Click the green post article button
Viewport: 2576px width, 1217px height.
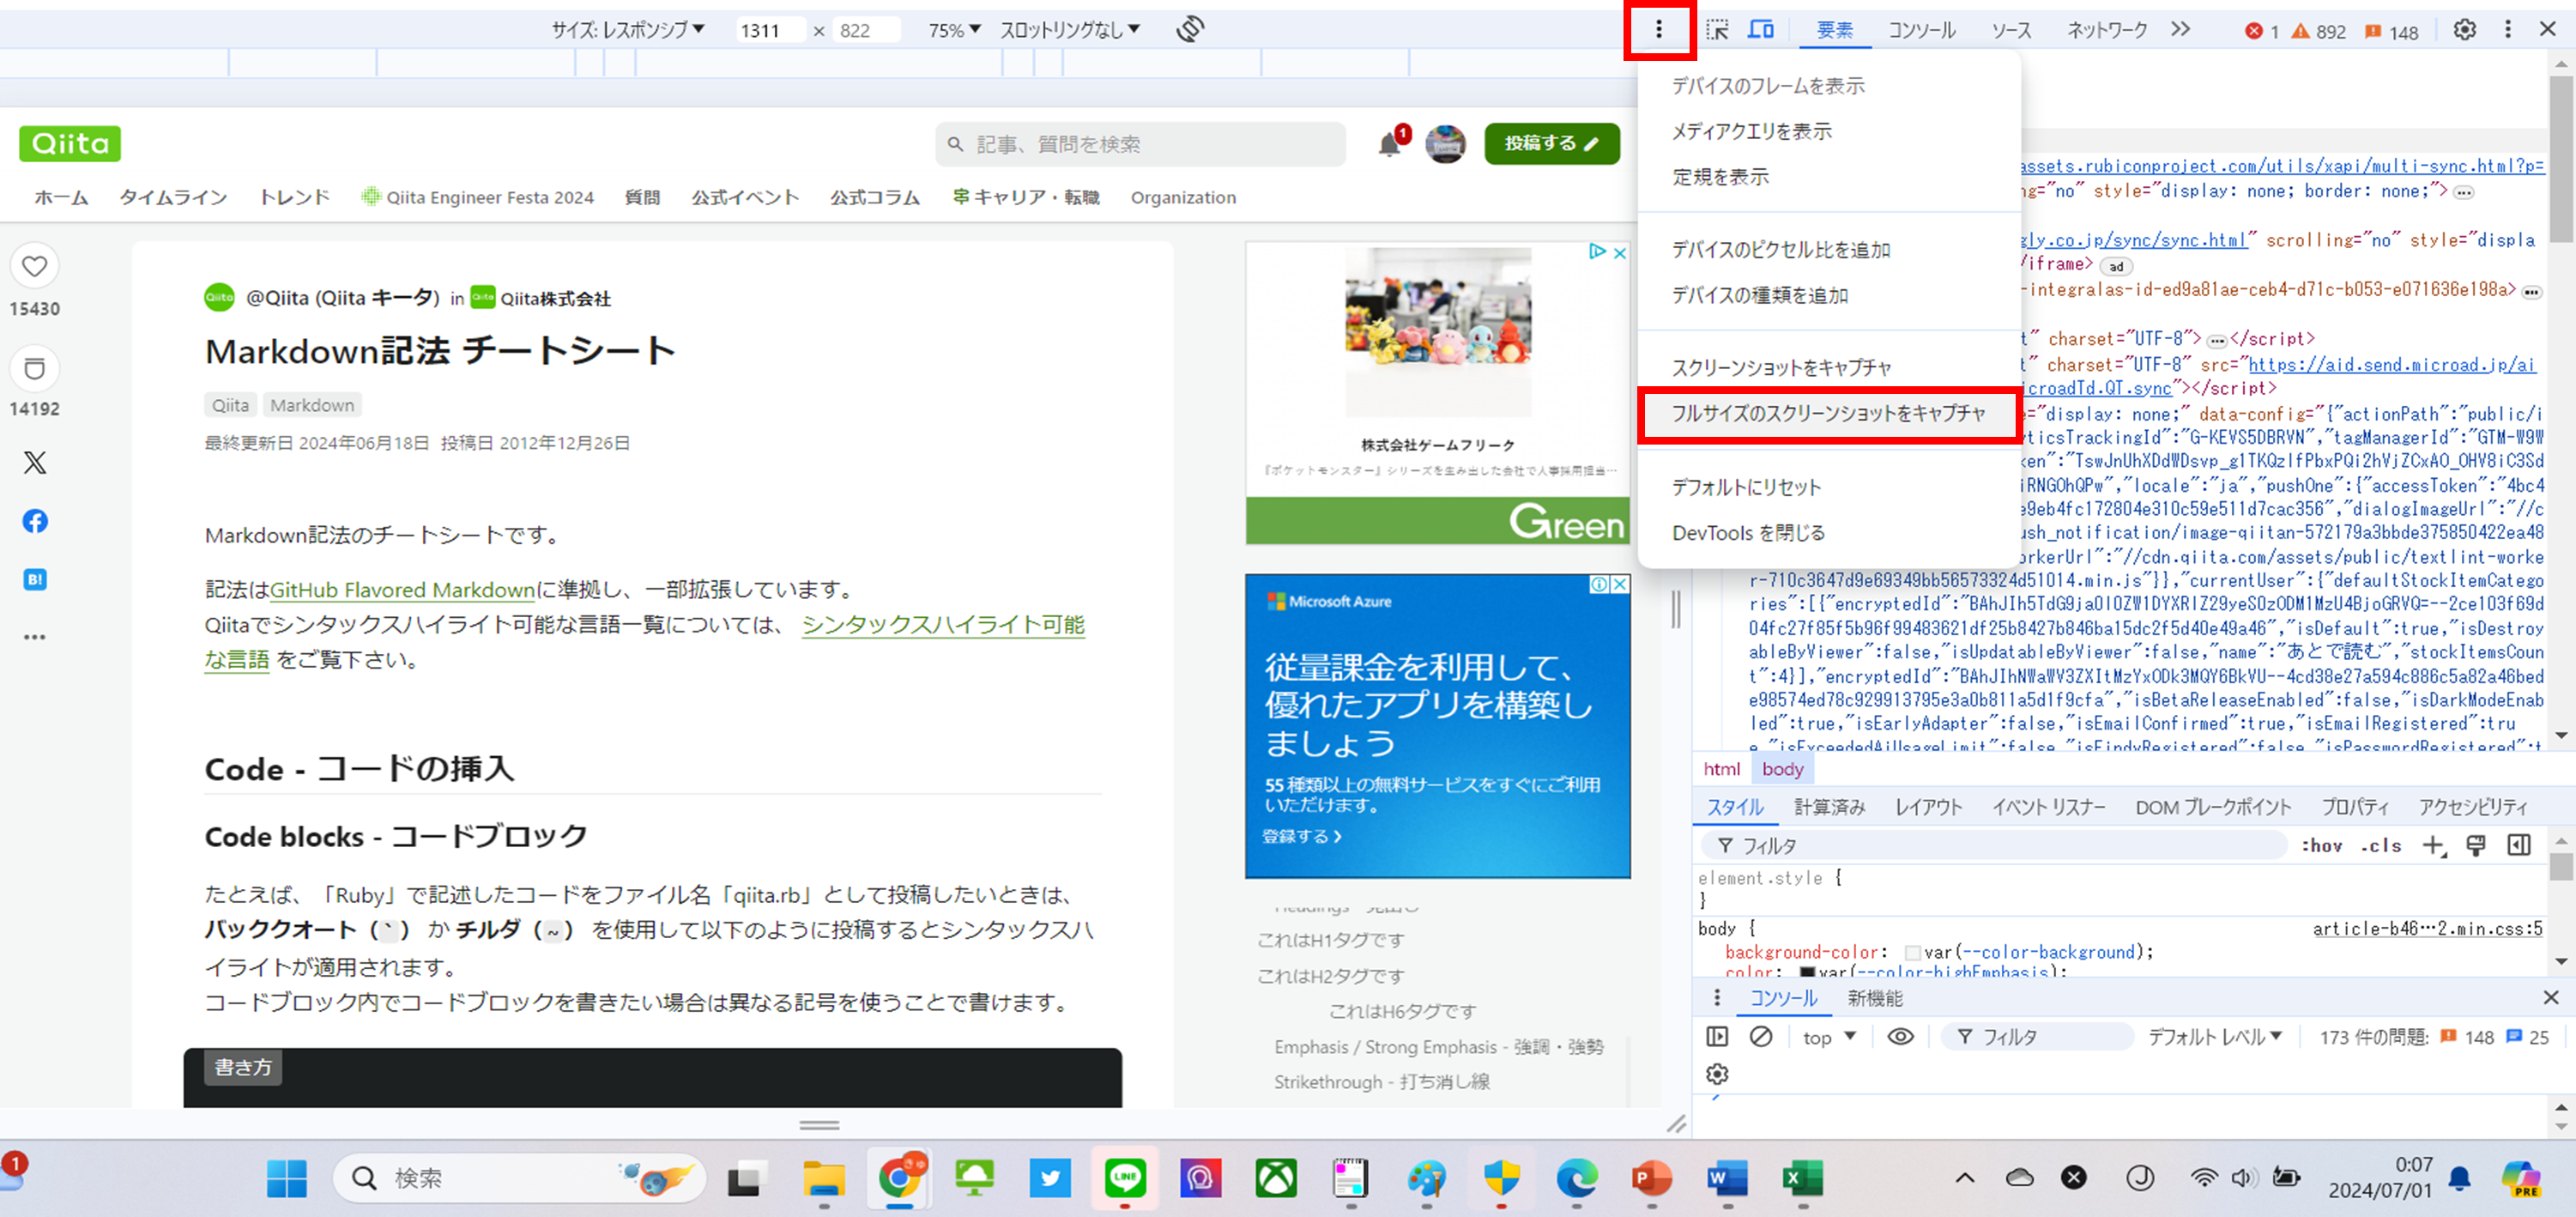click(x=1551, y=144)
